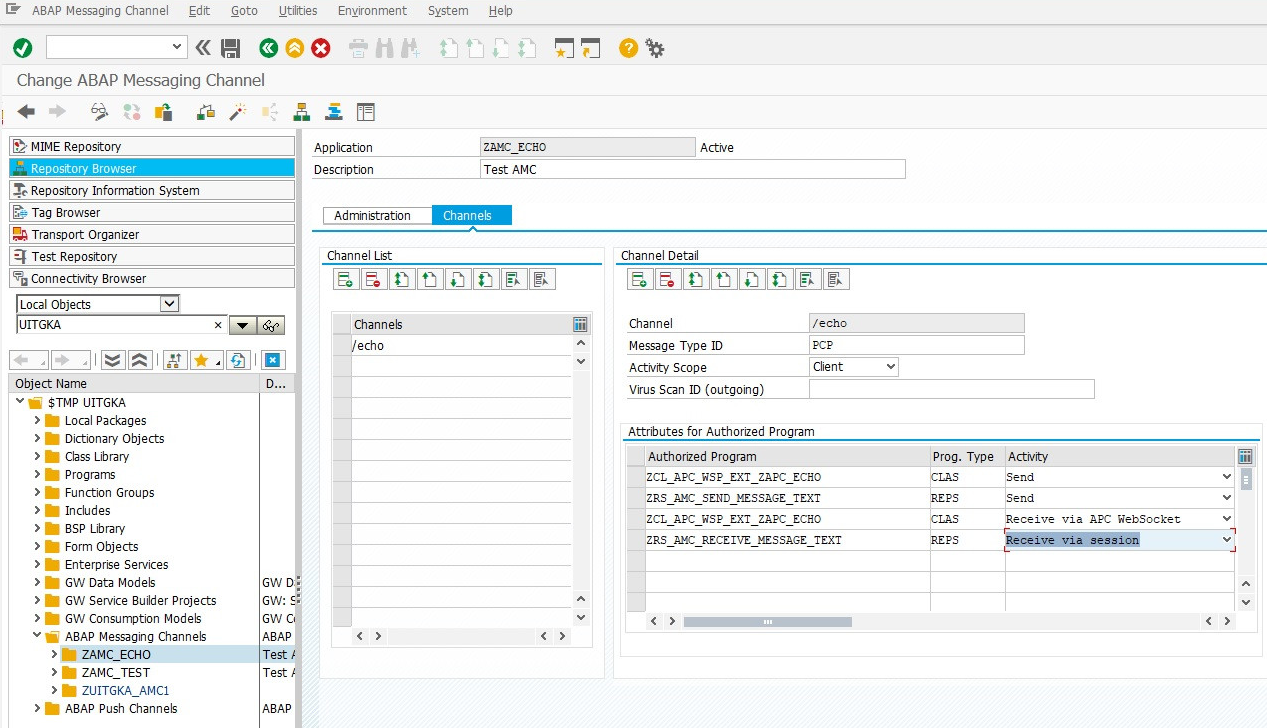This screenshot has width=1267, height=728.
Task: Open the history dropdown arrow beside UITGKA
Action: (x=242, y=325)
